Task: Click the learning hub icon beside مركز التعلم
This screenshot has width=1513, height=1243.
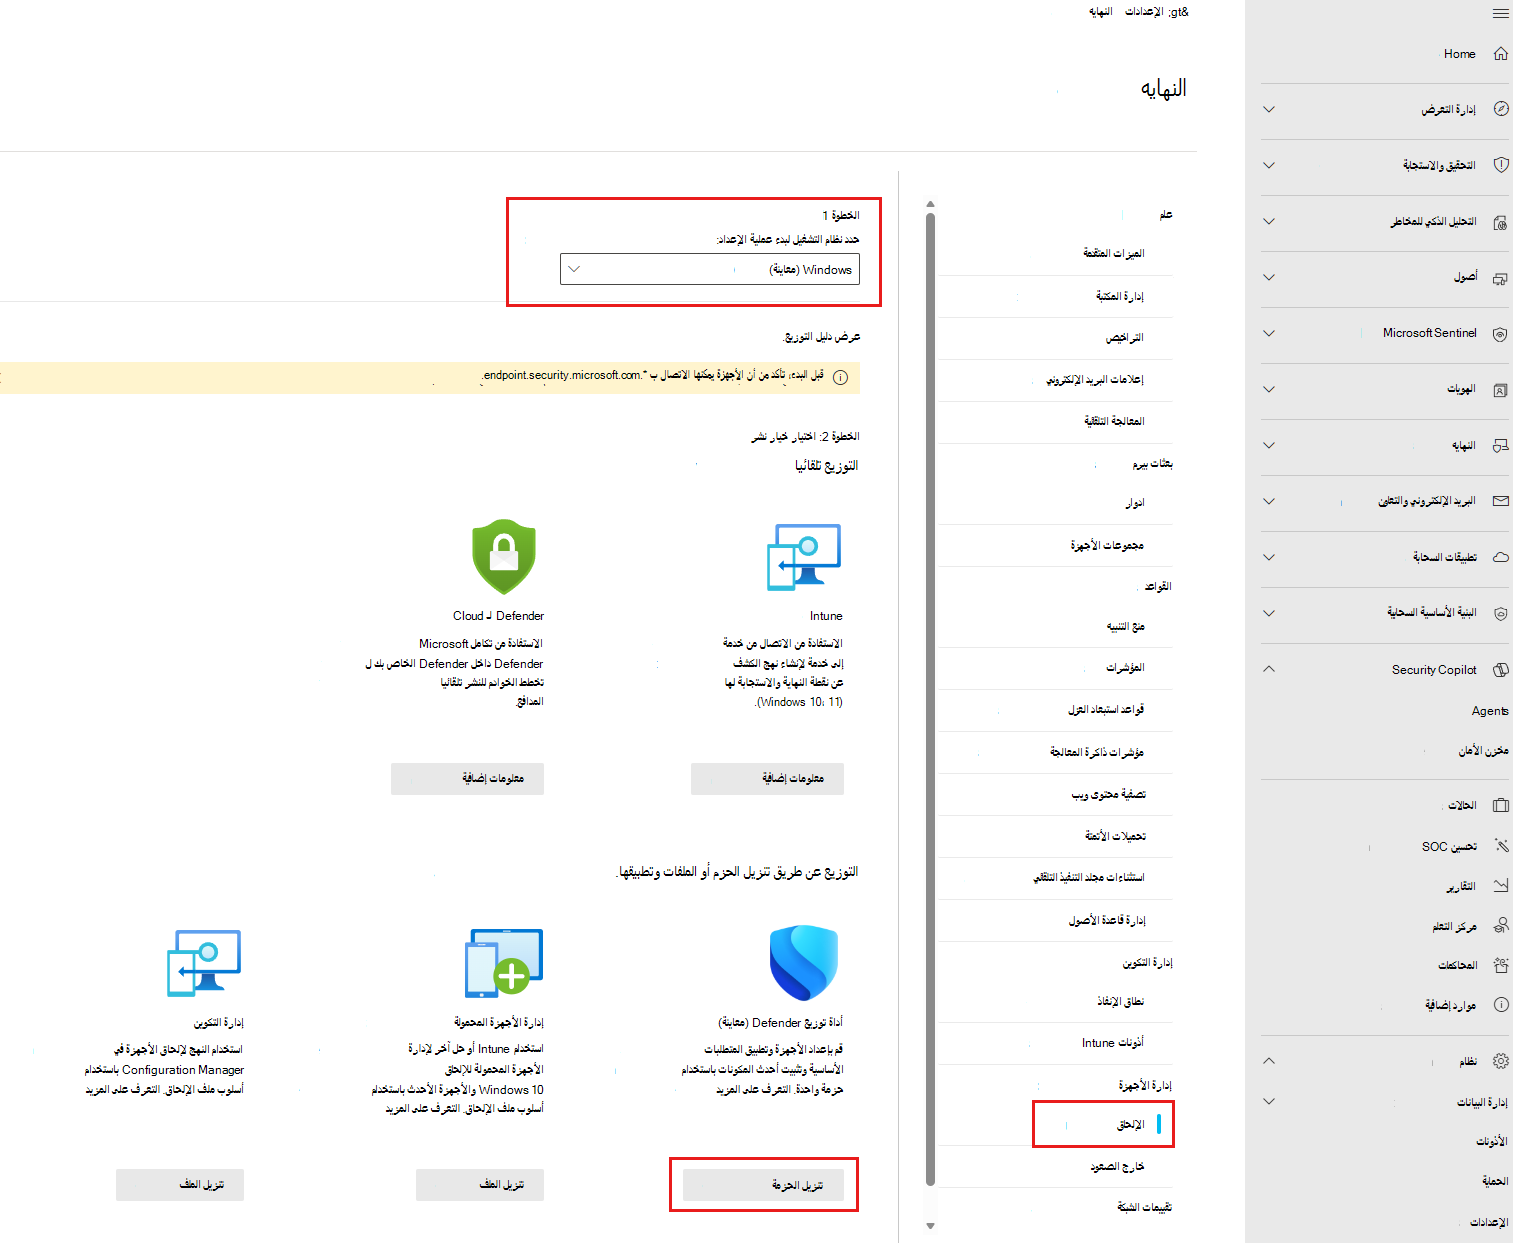Action: point(1500,926)
